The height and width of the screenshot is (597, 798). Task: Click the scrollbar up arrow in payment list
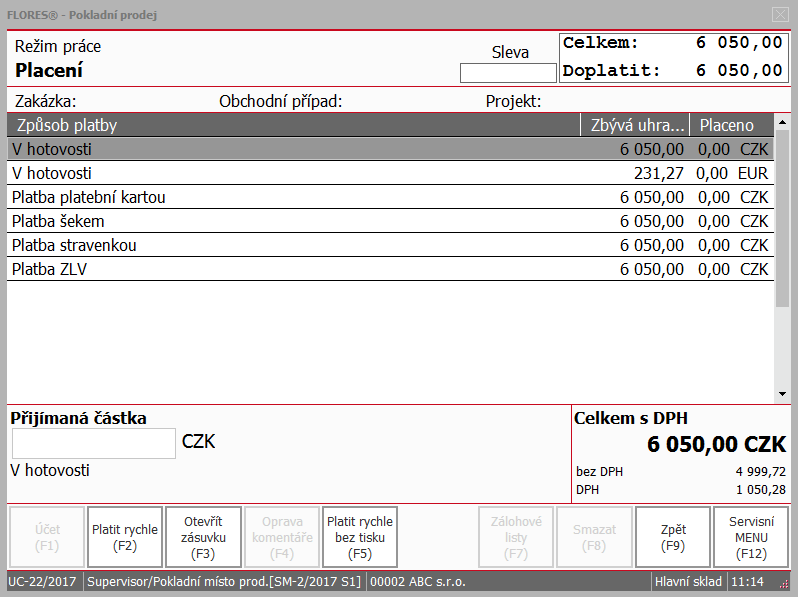coord(782,122)
